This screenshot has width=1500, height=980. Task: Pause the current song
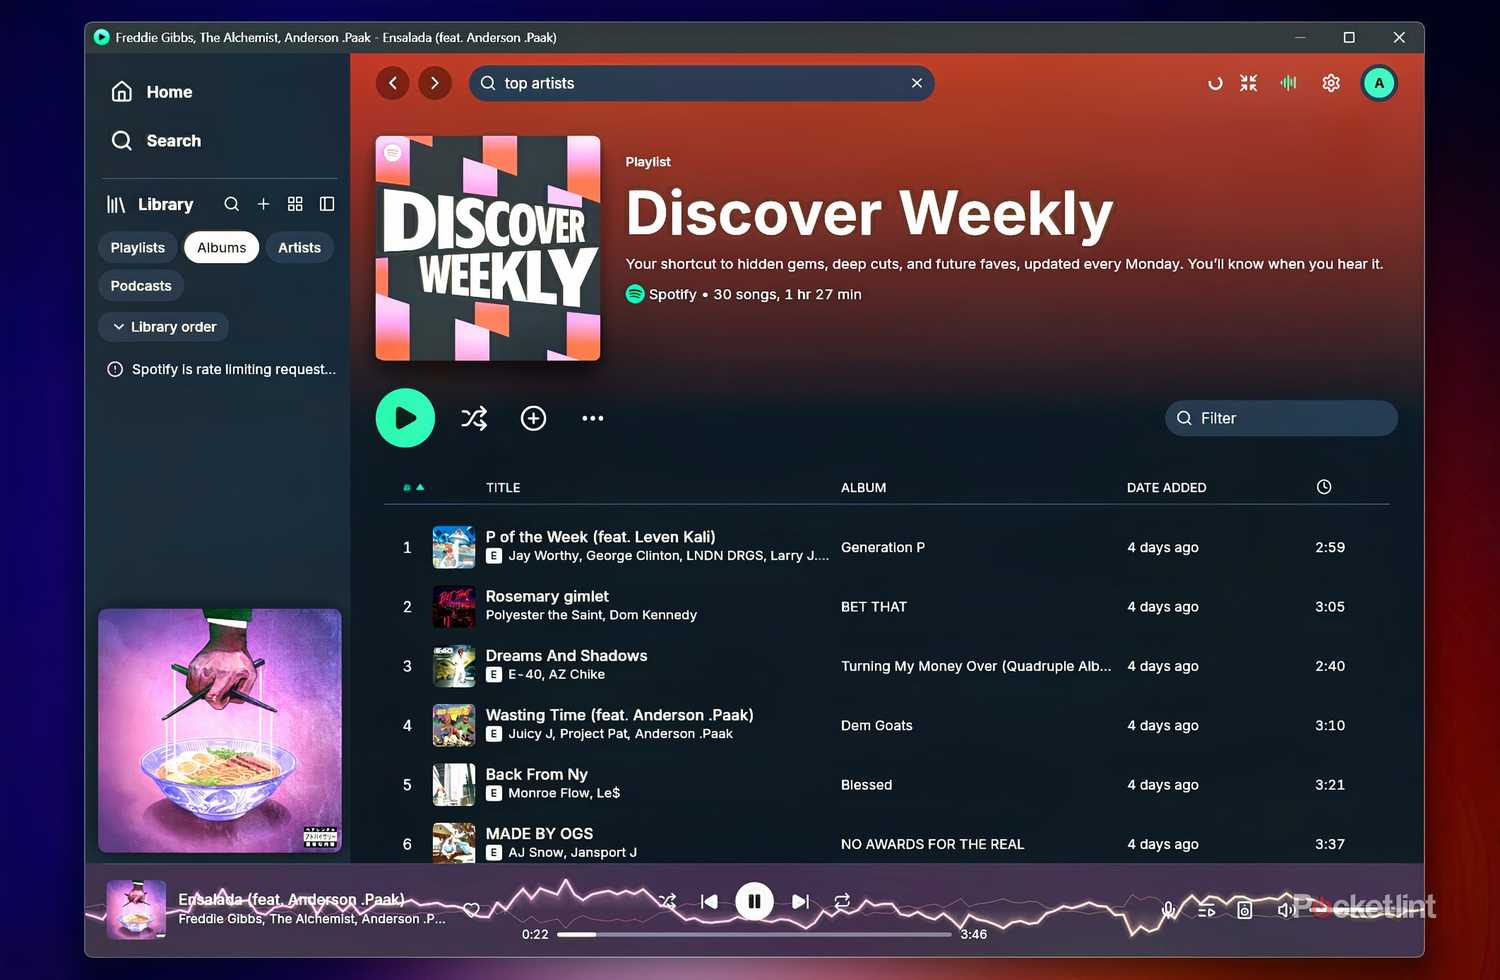tap(754, 901)
